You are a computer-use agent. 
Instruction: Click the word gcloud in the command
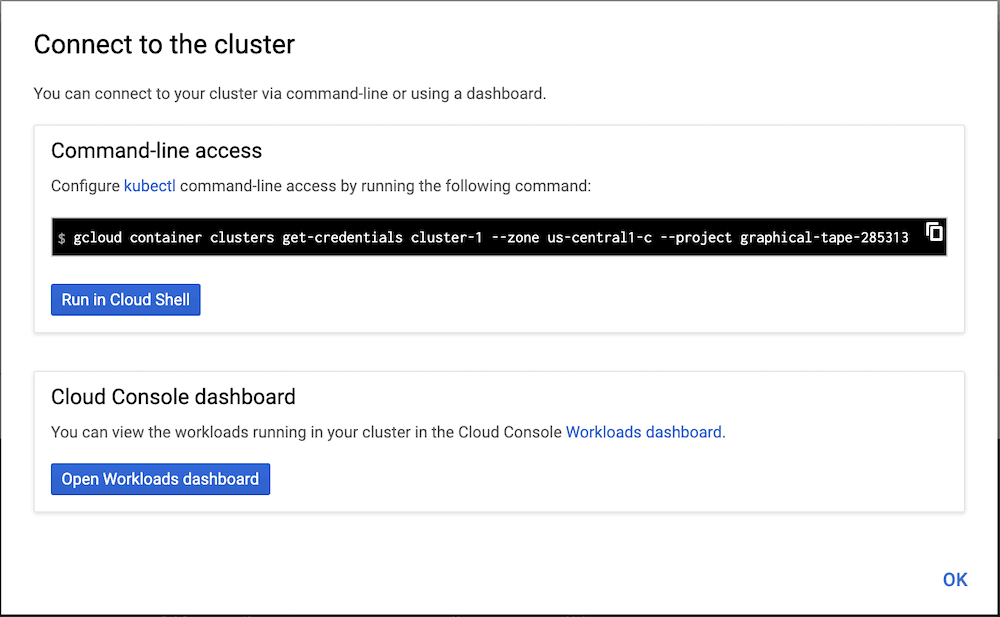tap(98, 238)
